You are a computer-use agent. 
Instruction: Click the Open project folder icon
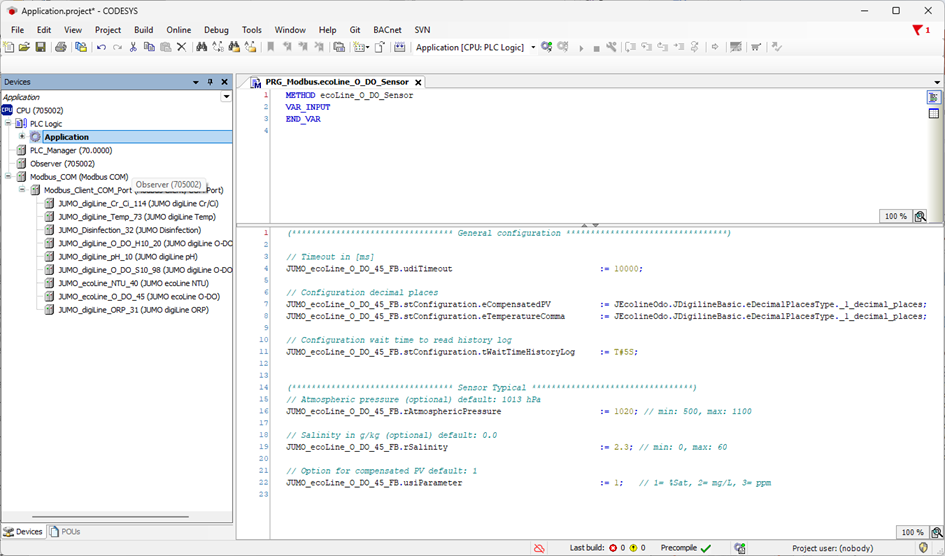coord(25,47)
